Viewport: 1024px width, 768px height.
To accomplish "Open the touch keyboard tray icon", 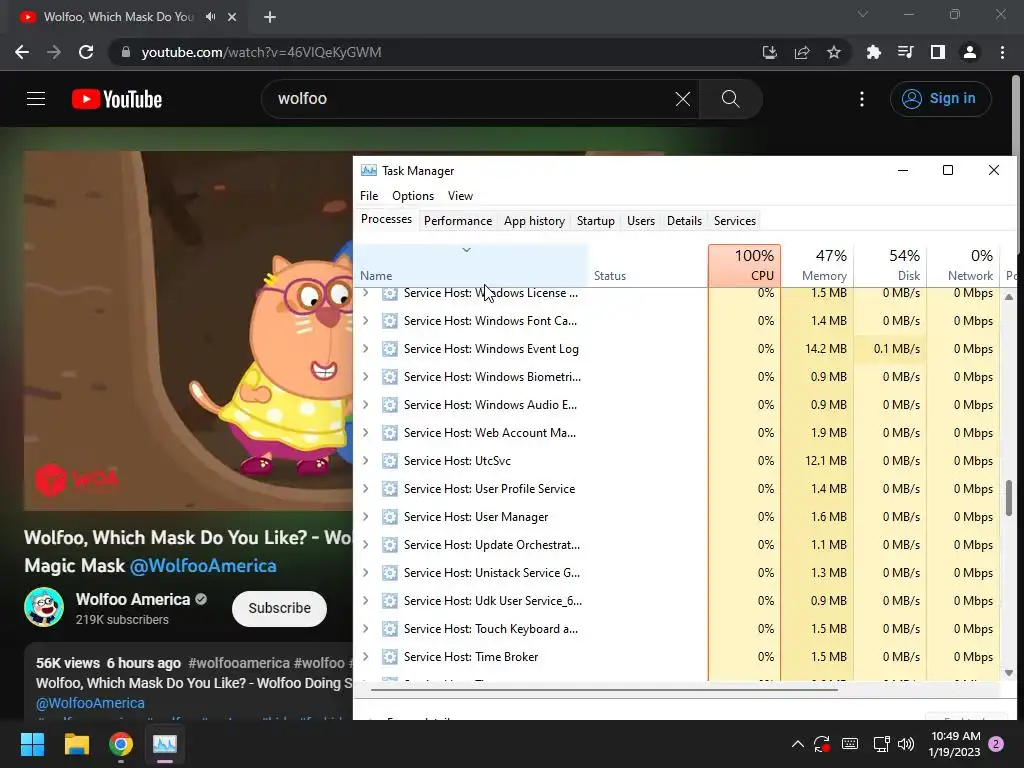I will [x=850, y=744].
